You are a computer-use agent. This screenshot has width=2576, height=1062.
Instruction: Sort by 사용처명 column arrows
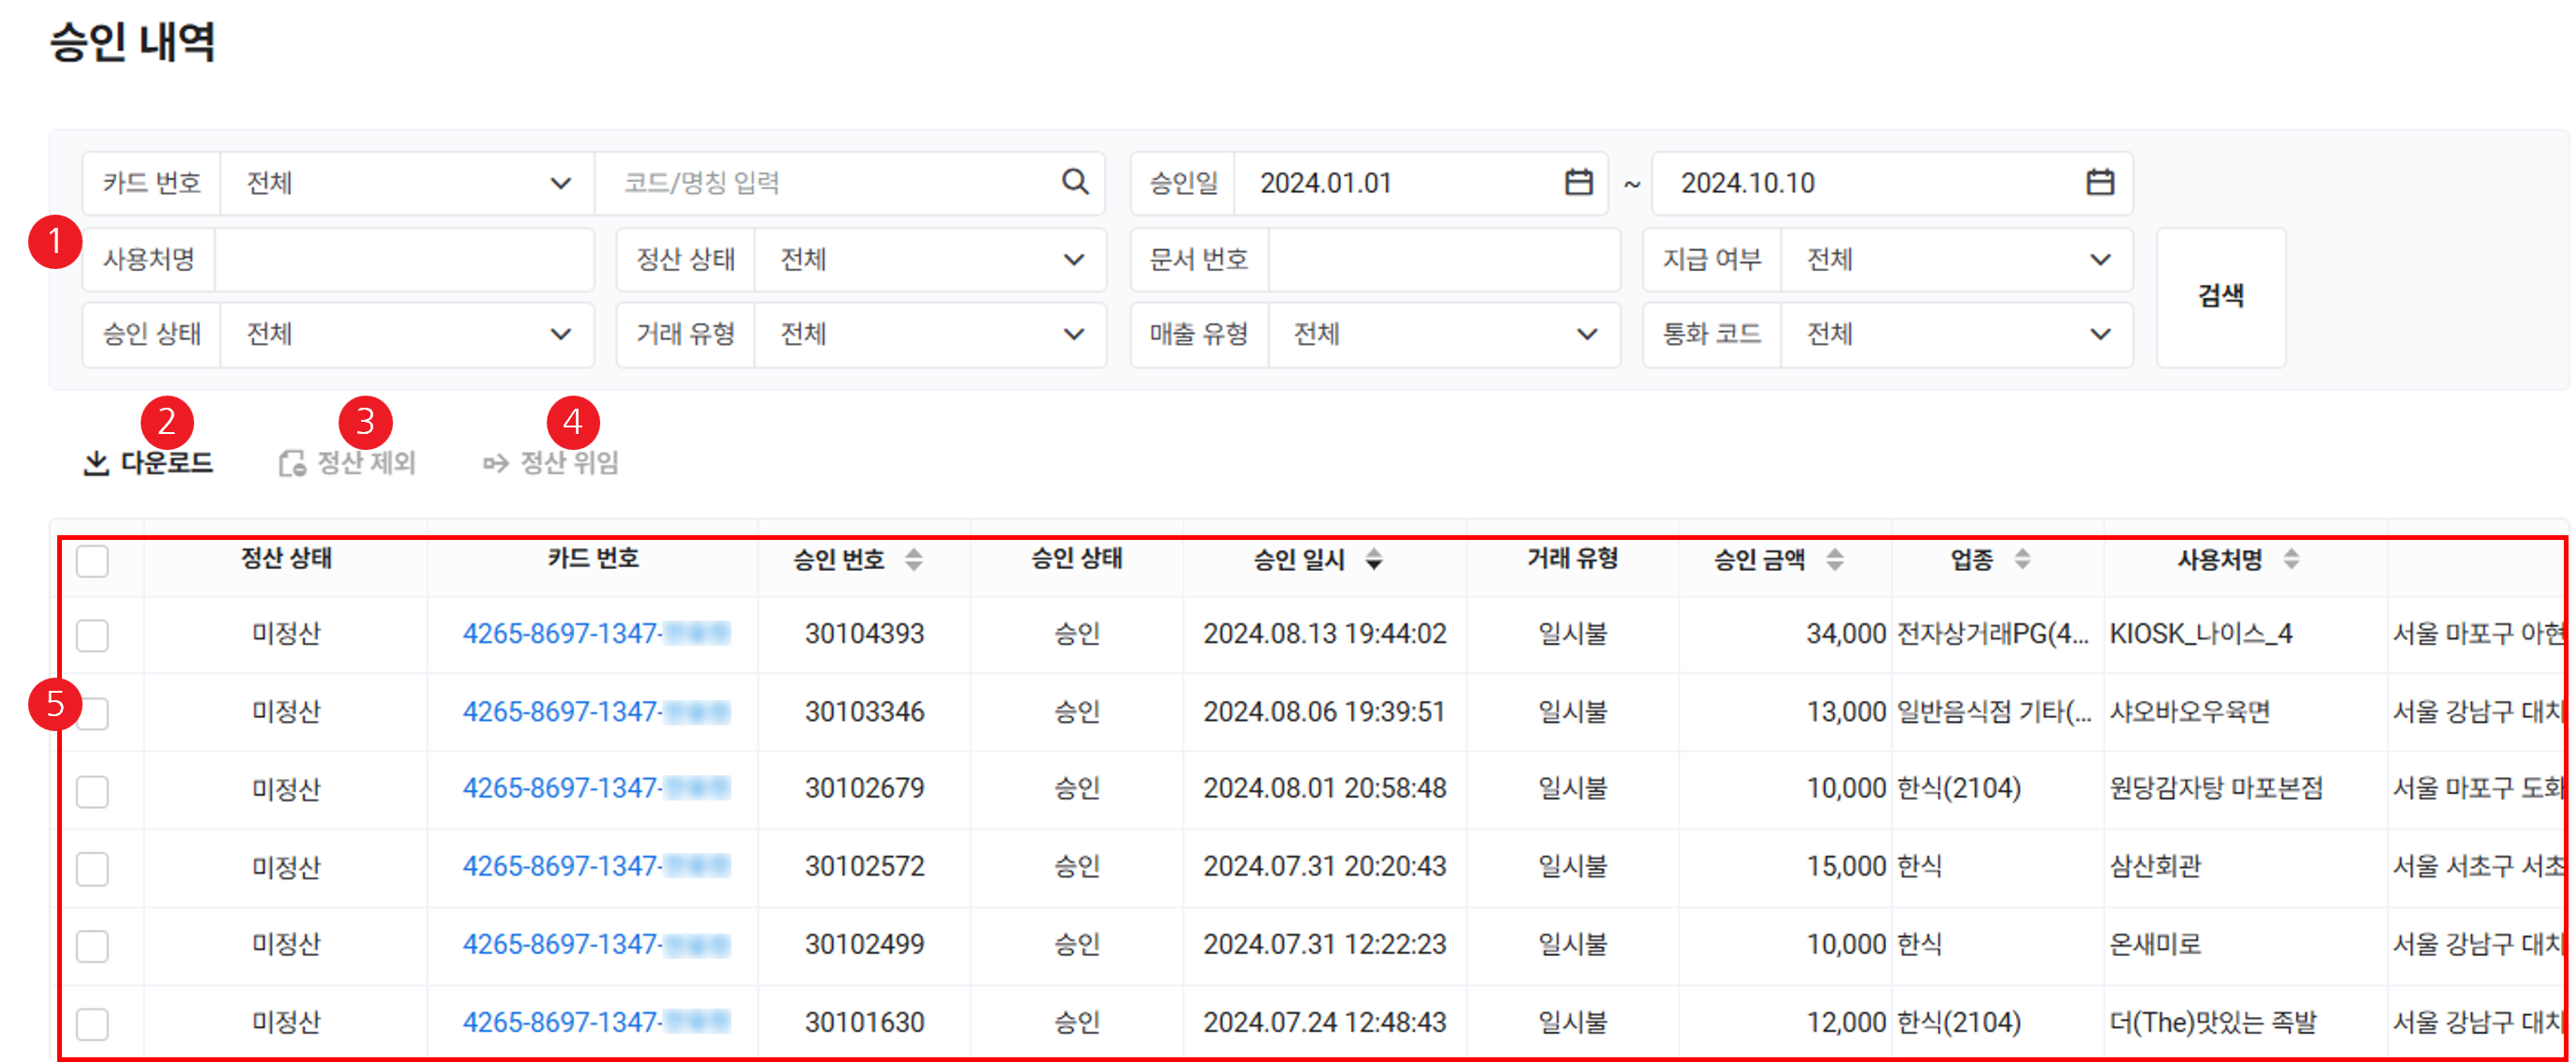(2291, 559)
